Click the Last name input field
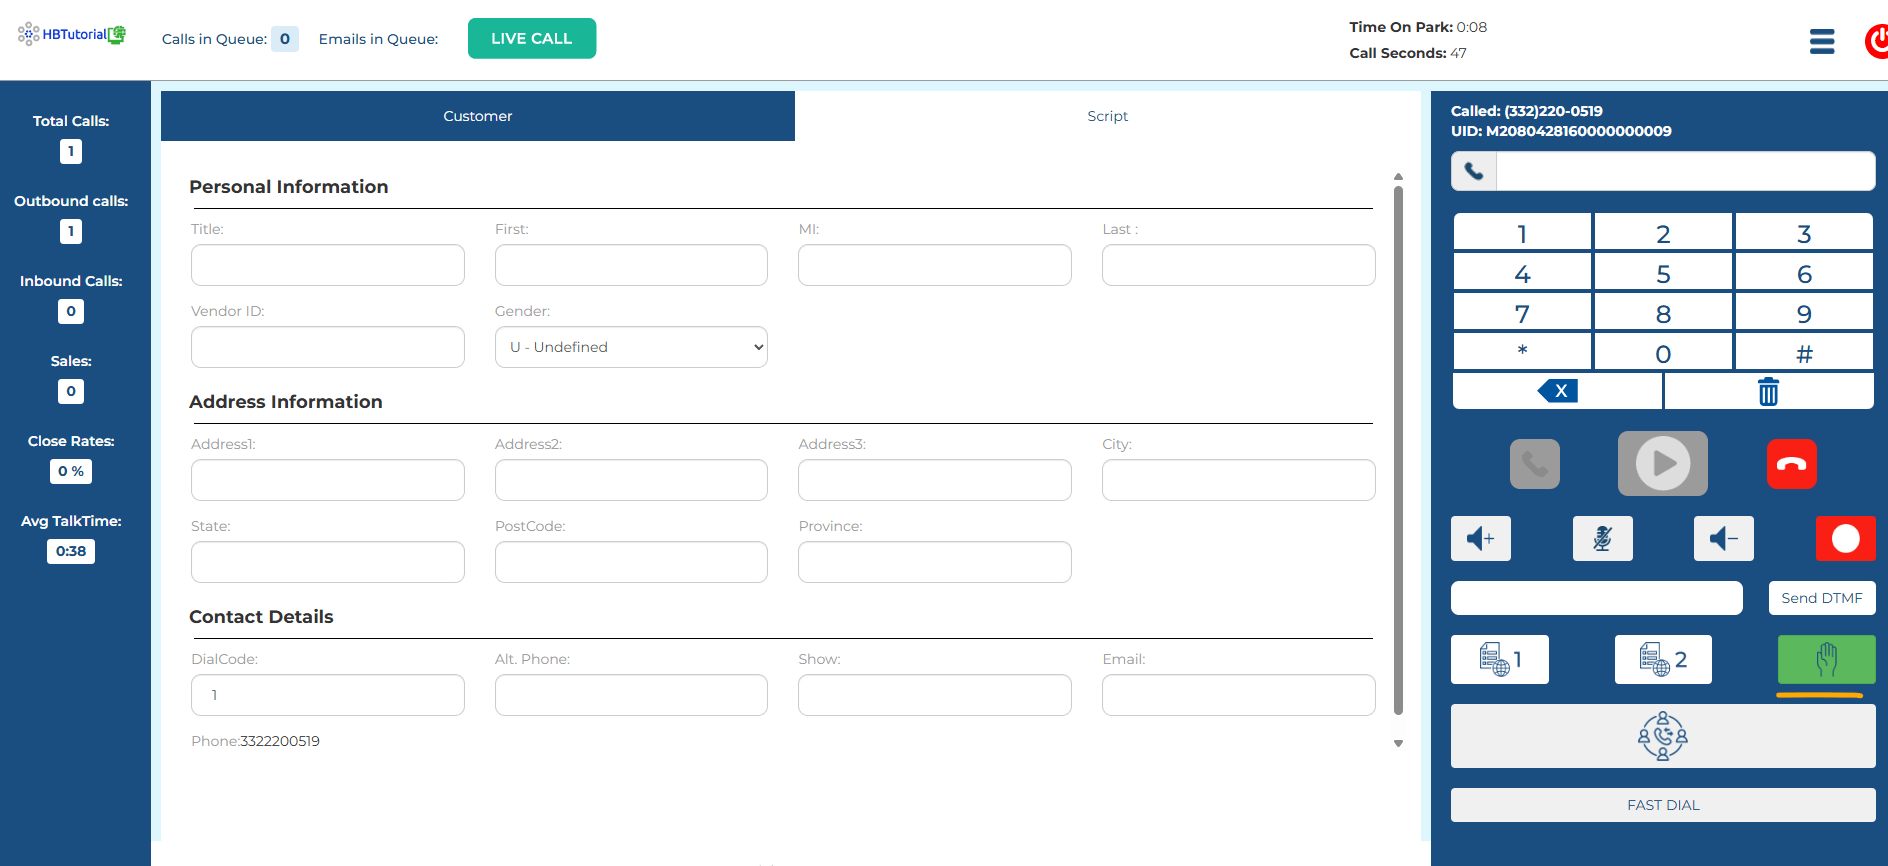The height and width of the screenshot is (866, 1888). coord(1239,265)
